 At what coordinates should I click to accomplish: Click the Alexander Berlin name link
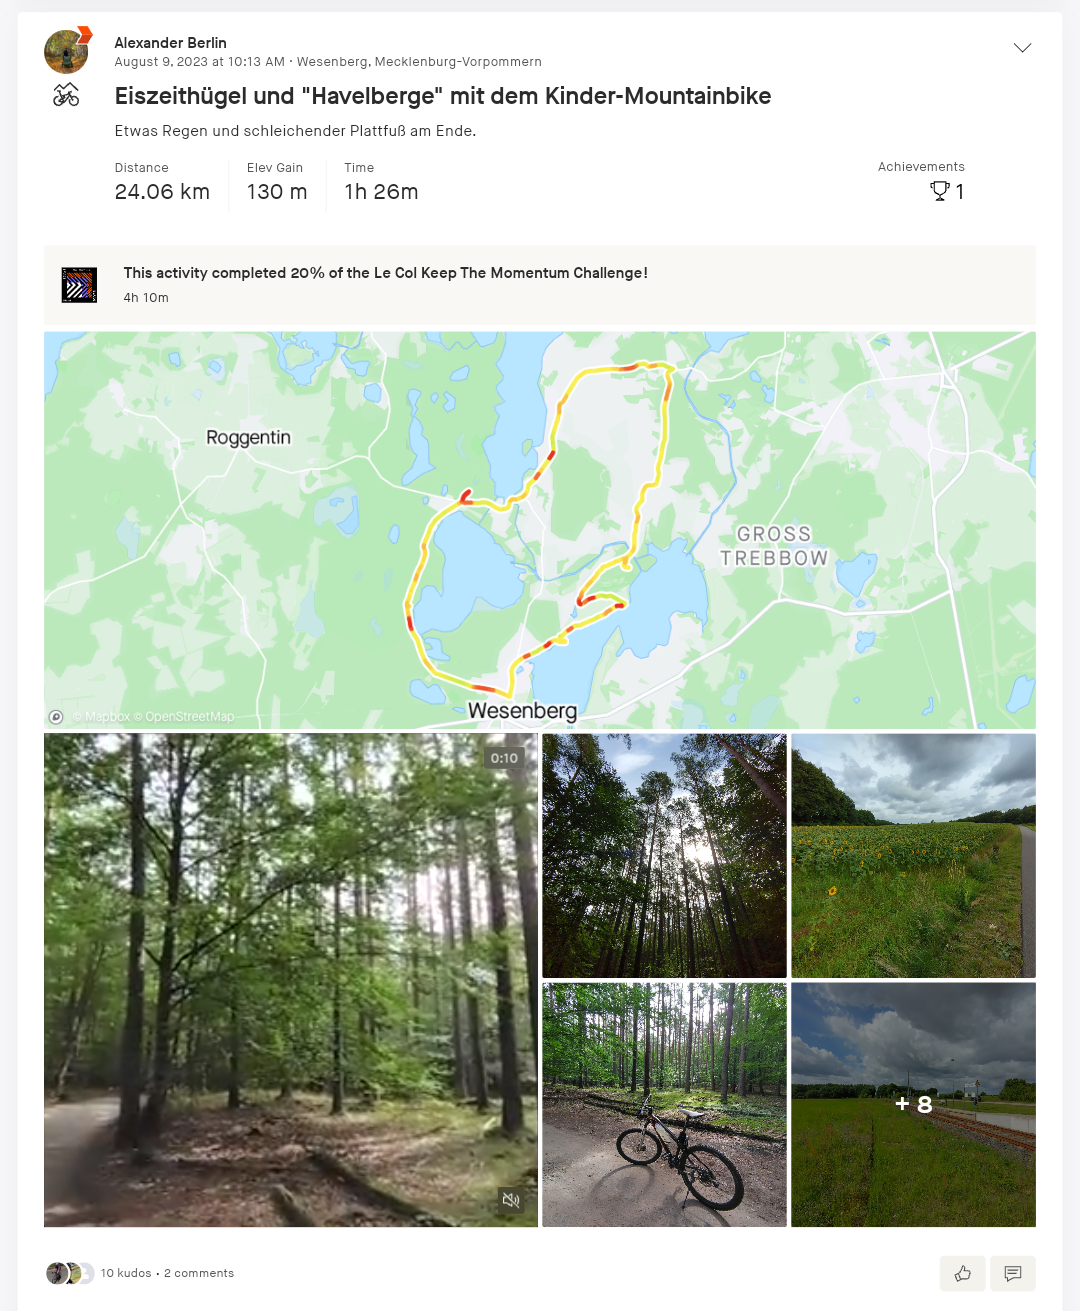tap(170, 43)
